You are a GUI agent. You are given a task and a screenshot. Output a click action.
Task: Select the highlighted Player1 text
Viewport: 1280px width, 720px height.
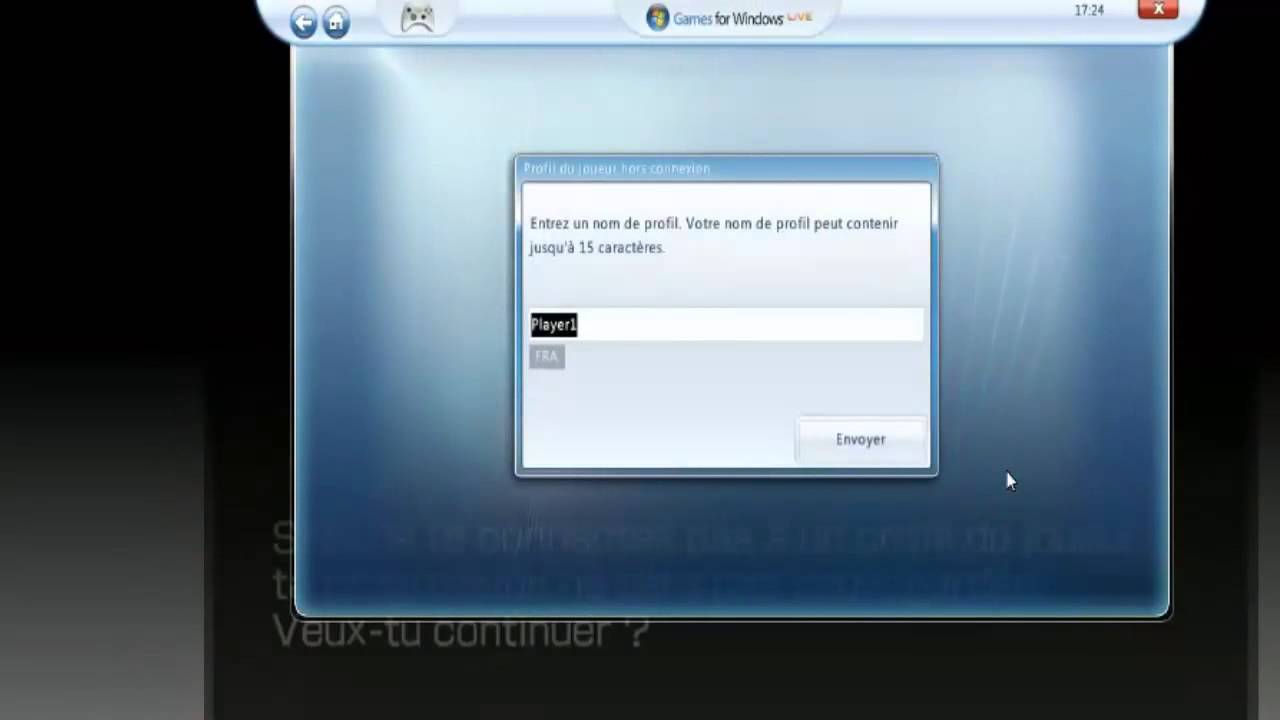coord(553,324)
